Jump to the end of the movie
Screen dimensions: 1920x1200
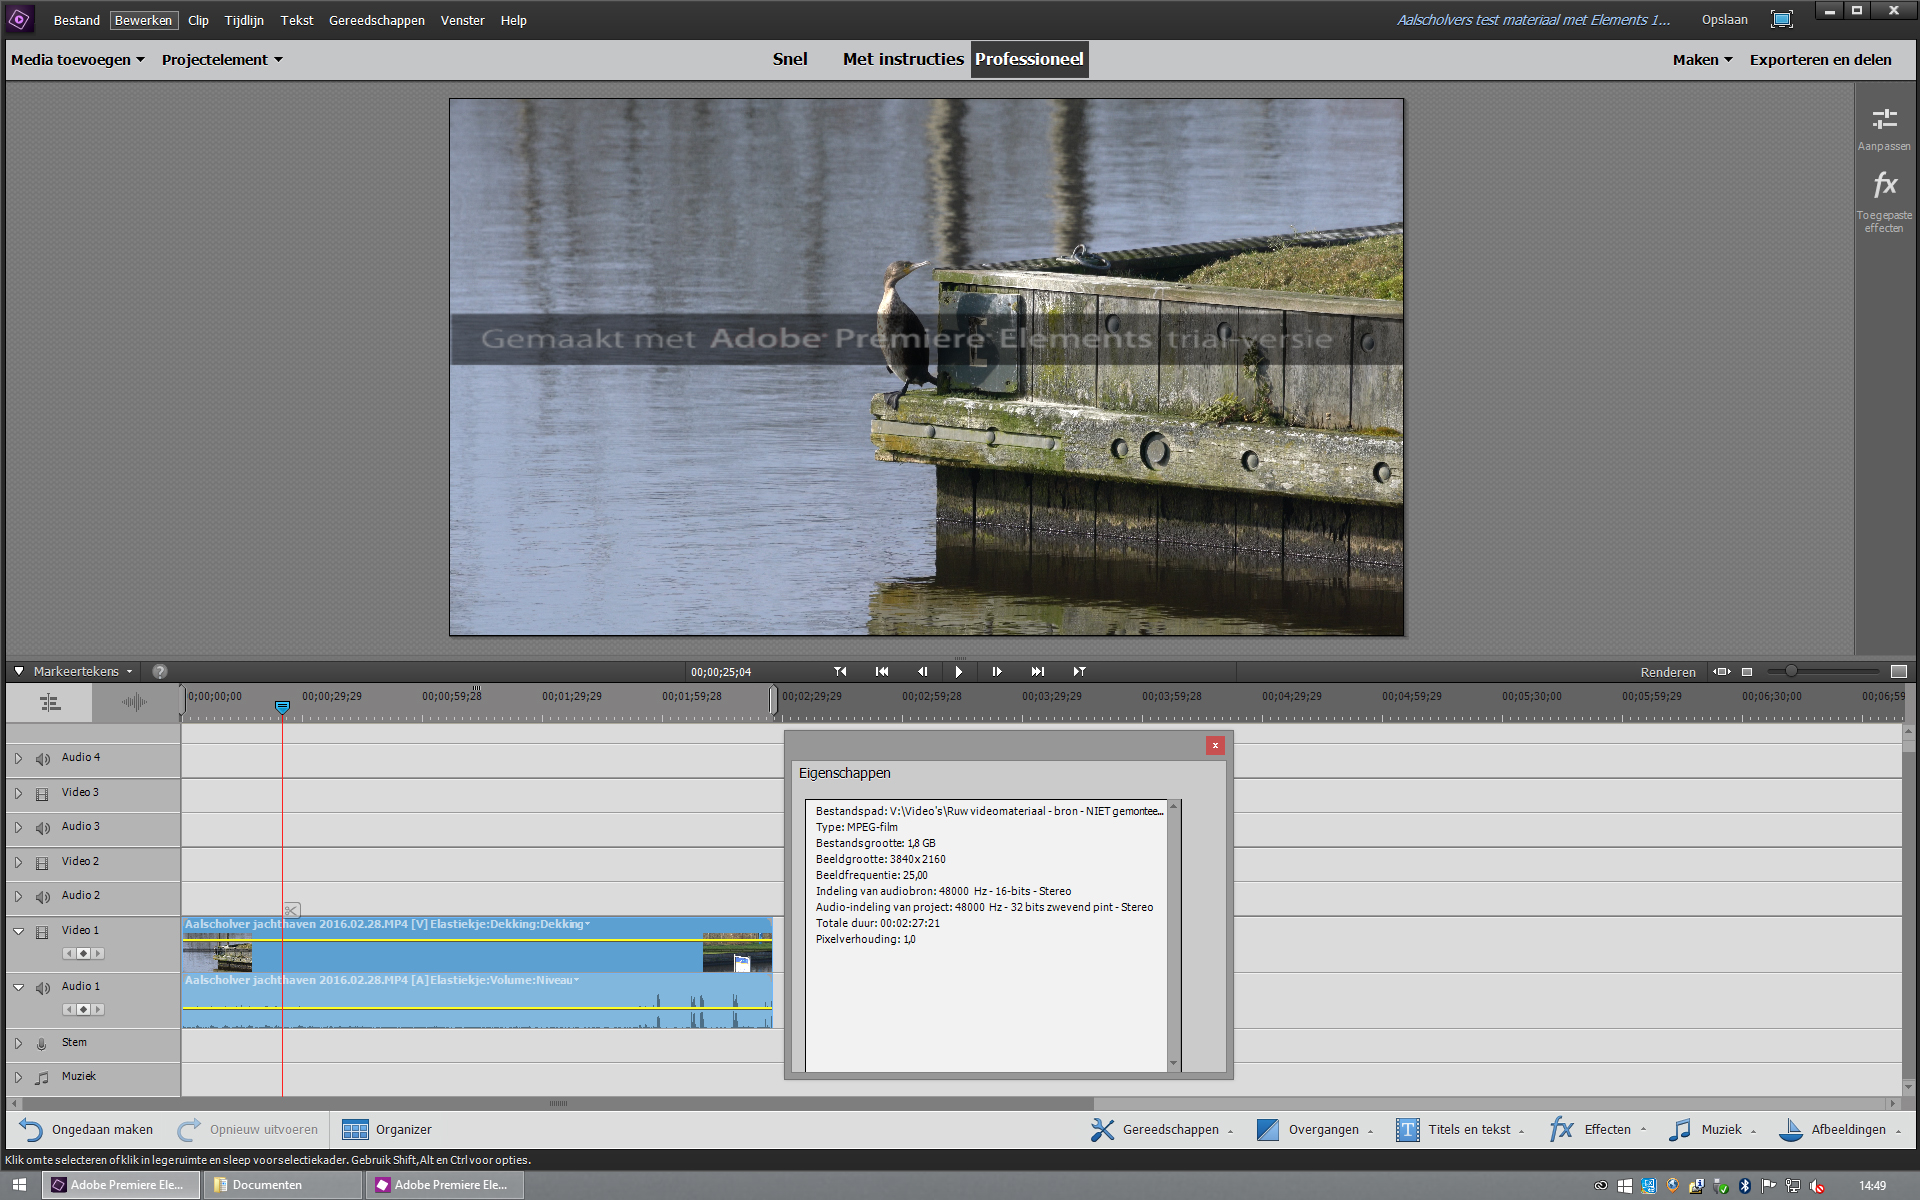tap(1038, 672)
